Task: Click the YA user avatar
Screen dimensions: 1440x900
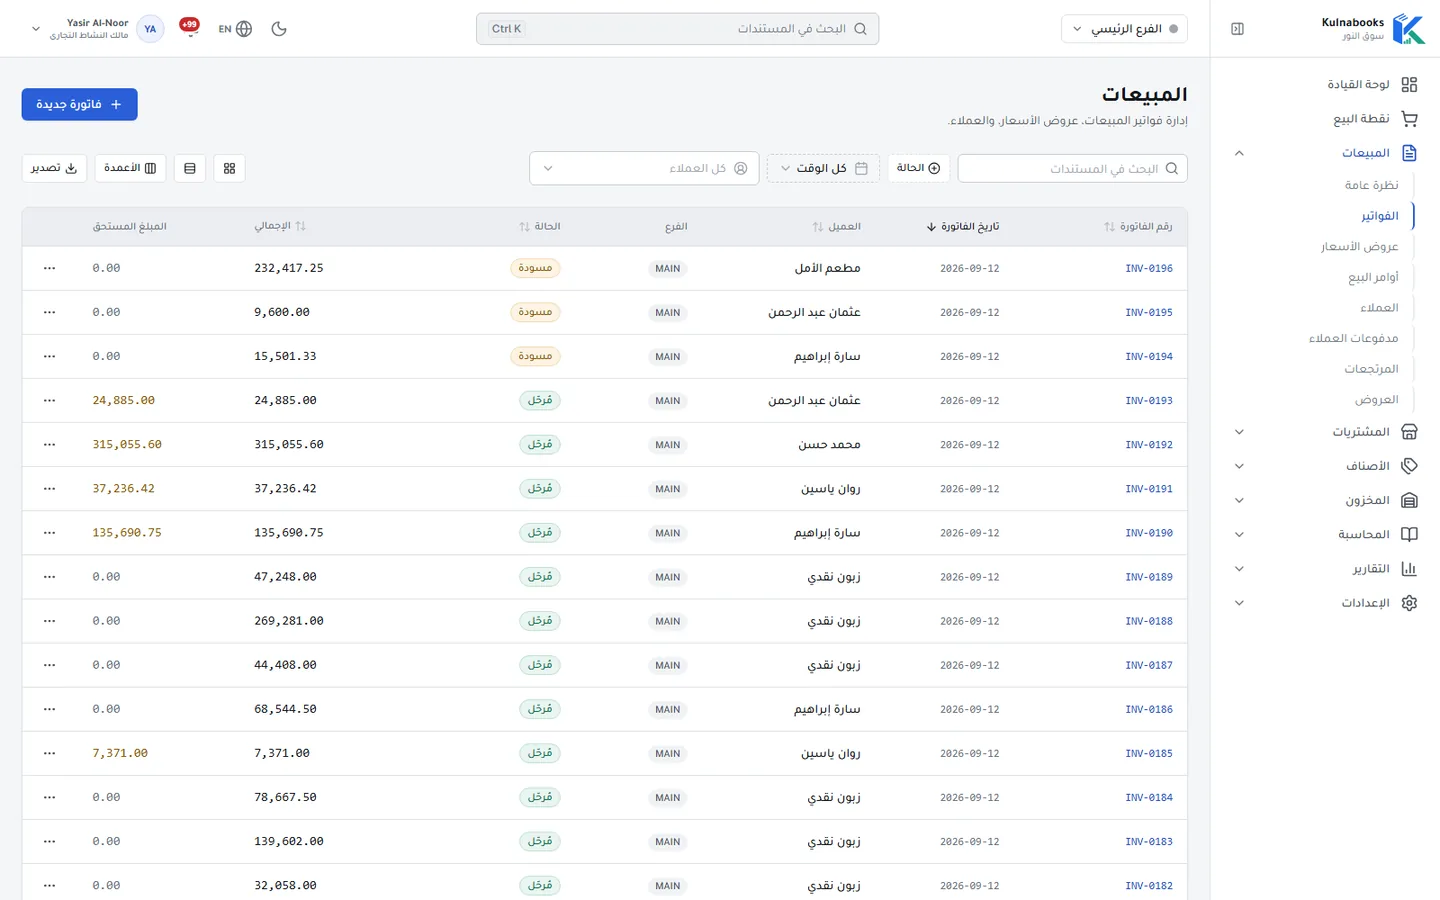Action: 150,29
